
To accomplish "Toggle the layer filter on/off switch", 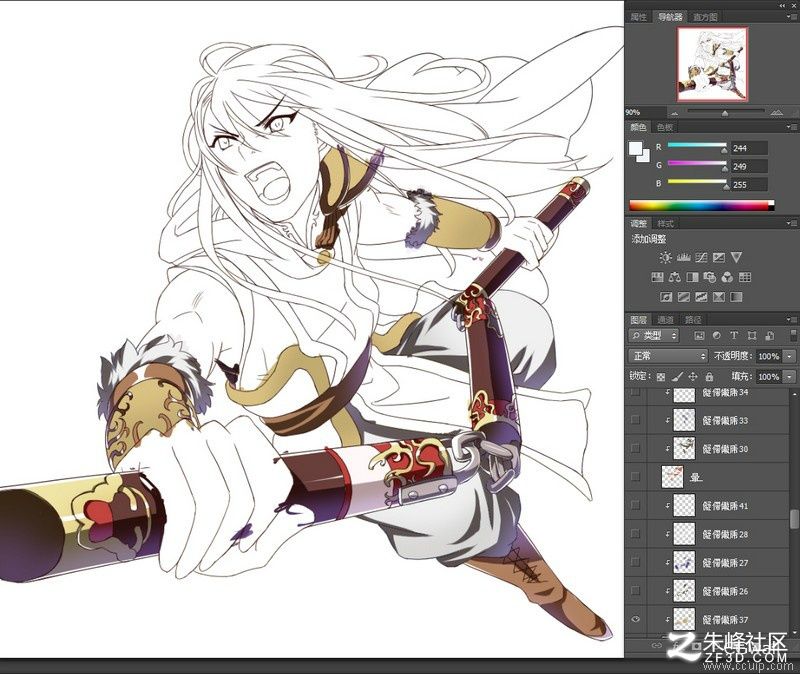I will 793,335.
